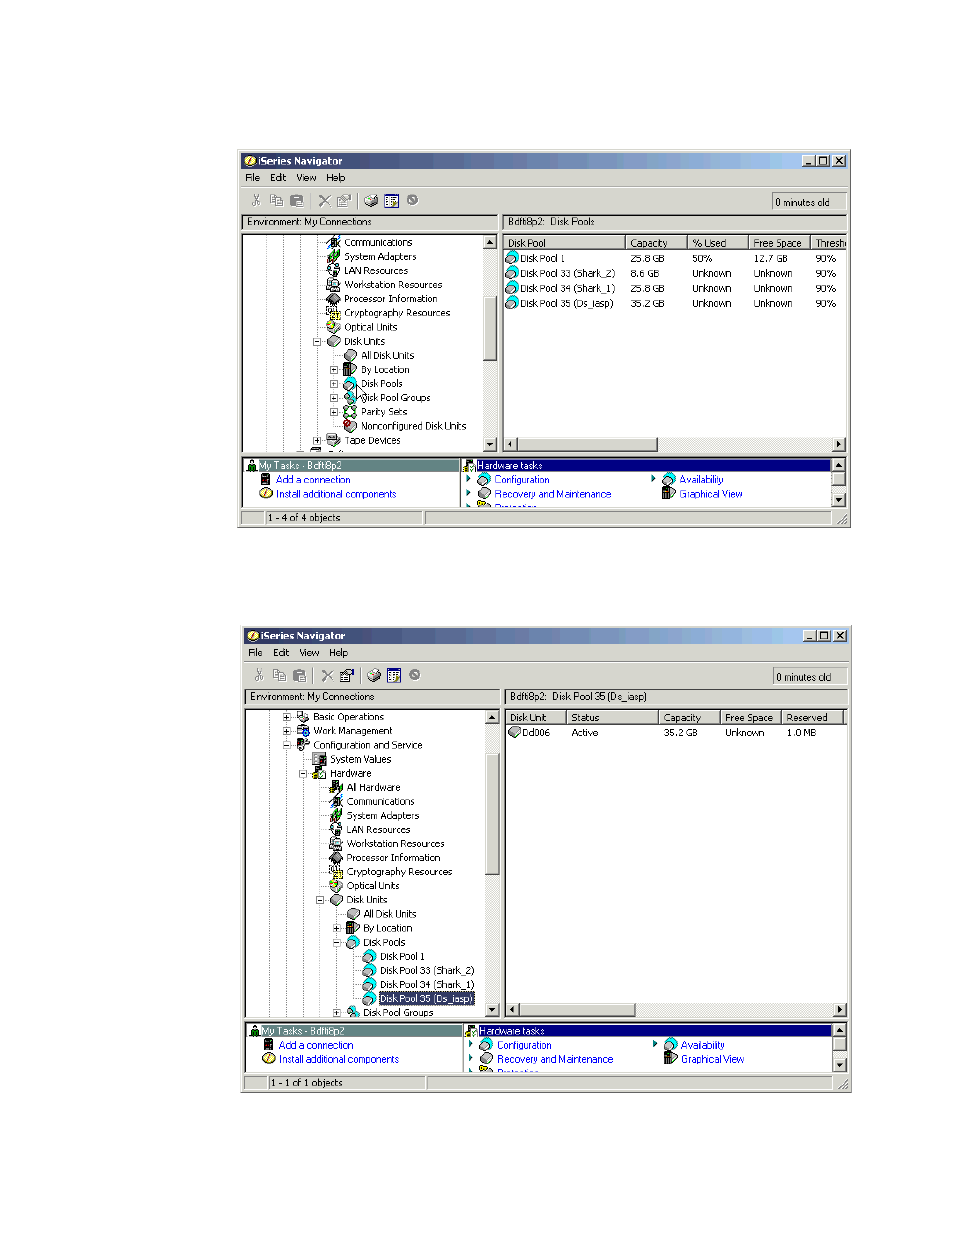Open the File menu in the Disk Pool 35 window
954x1235 pixels.
coord(255,652)
